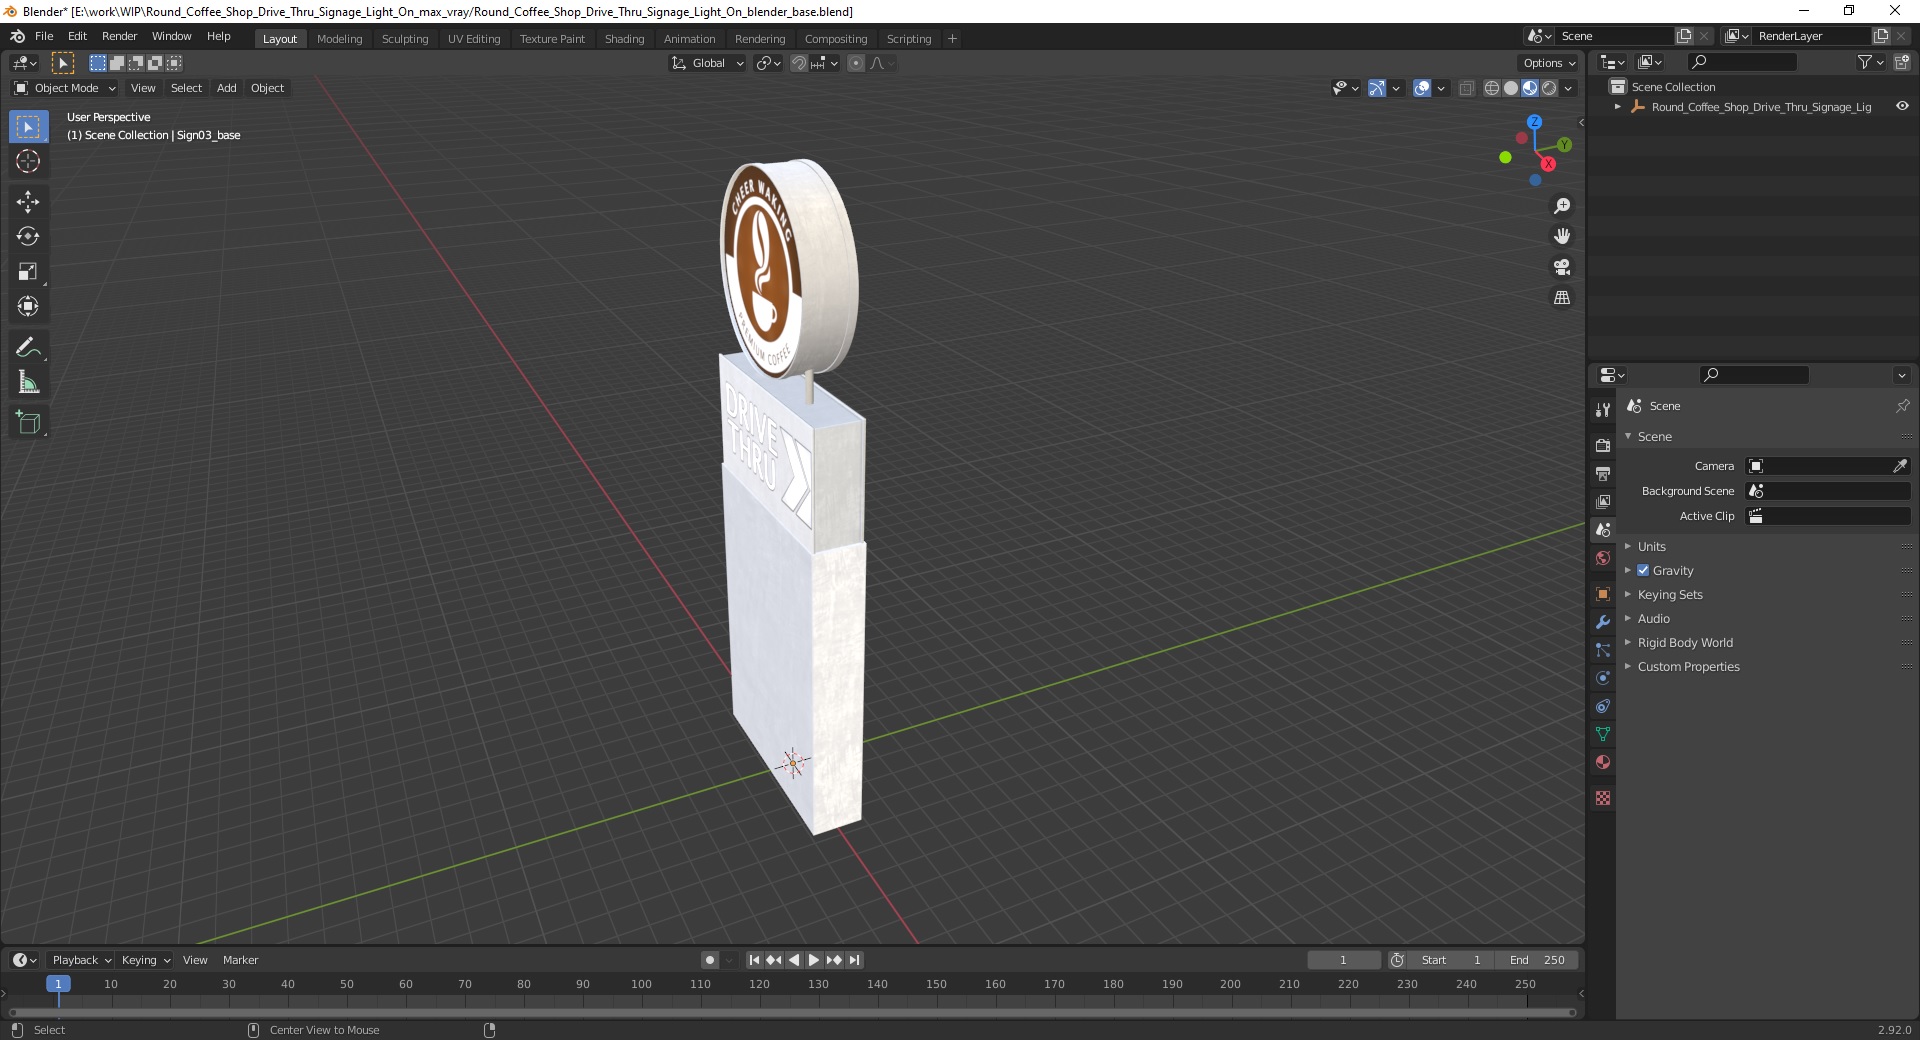This screenshot has height=1040, width=1920.
Task: Open timeline Keying popover
Action: click(x=145, y=960)
